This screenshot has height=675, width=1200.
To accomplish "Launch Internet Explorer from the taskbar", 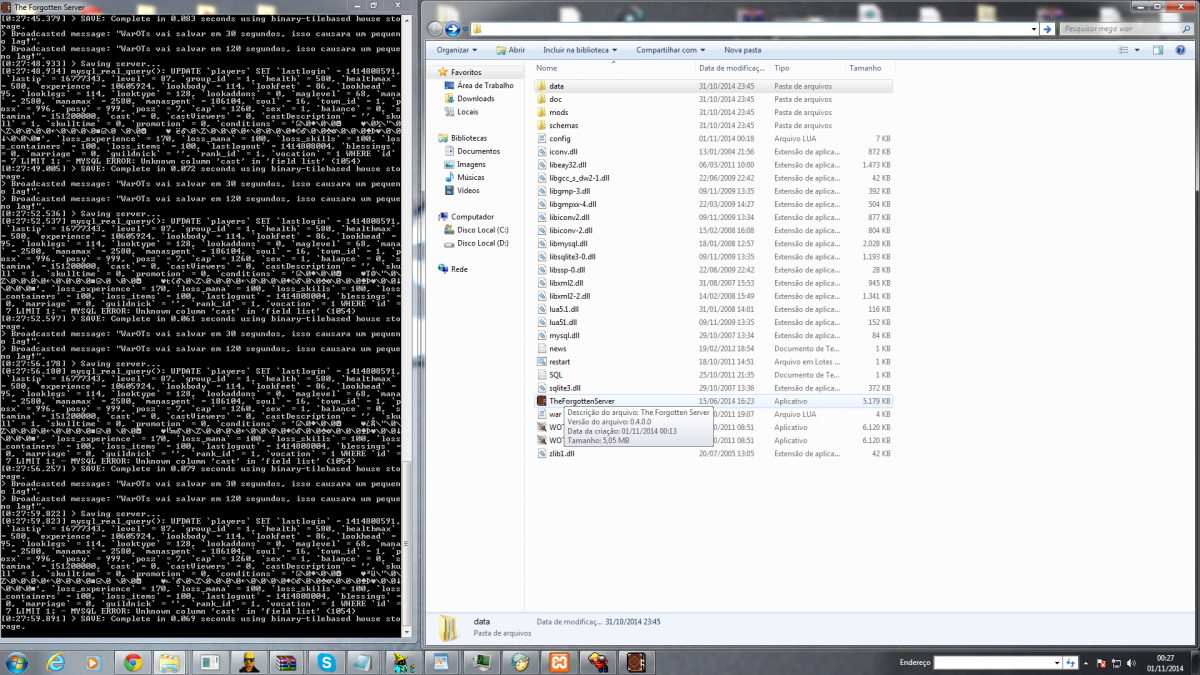I will [x=56, y=662].
